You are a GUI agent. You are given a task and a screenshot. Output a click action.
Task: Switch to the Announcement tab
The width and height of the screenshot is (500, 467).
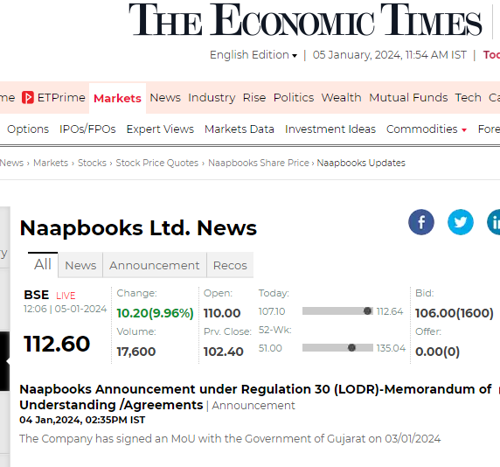(x=154, y=265)
